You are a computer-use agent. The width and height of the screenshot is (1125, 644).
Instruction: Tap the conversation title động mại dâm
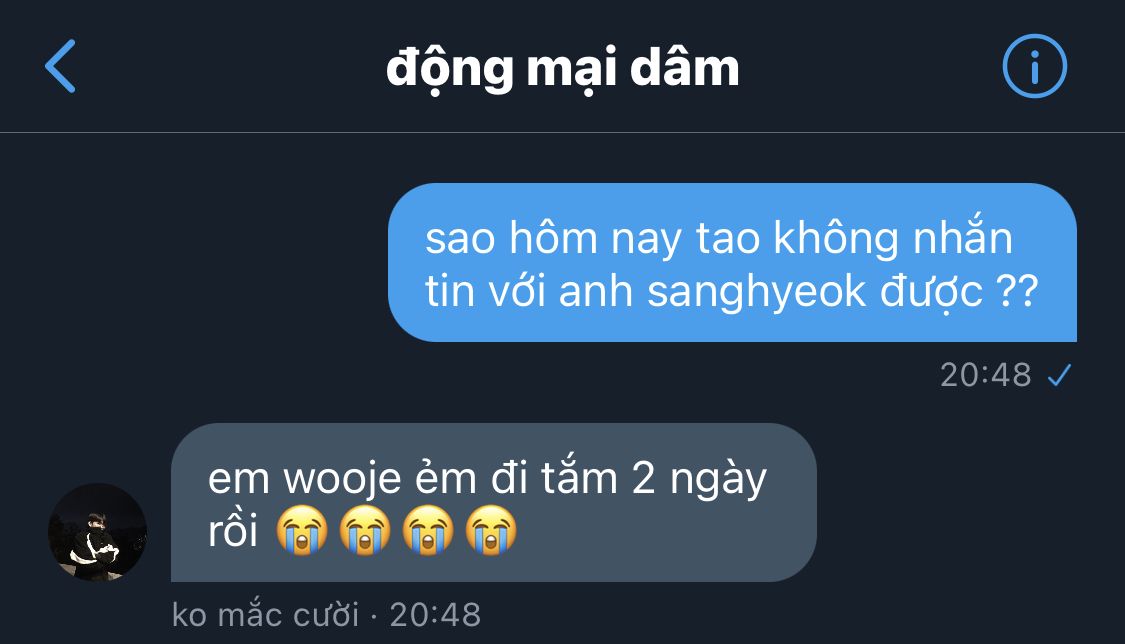(x=562, y=69)
